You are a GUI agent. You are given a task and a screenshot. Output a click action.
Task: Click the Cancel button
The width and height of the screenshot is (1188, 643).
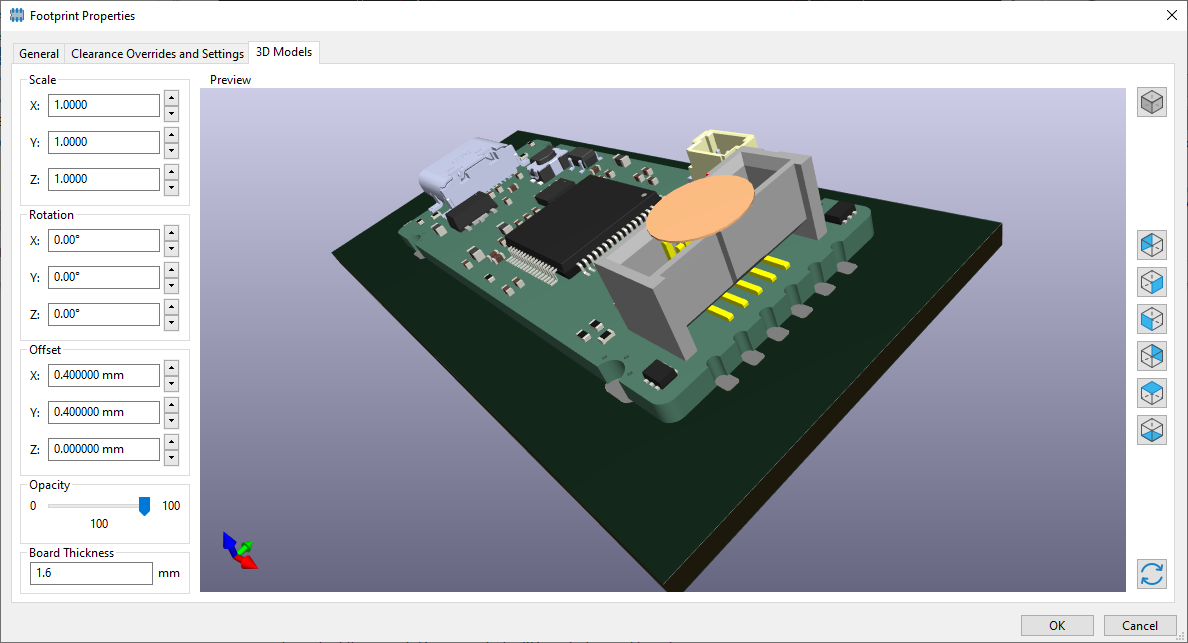click(1139, 626)
